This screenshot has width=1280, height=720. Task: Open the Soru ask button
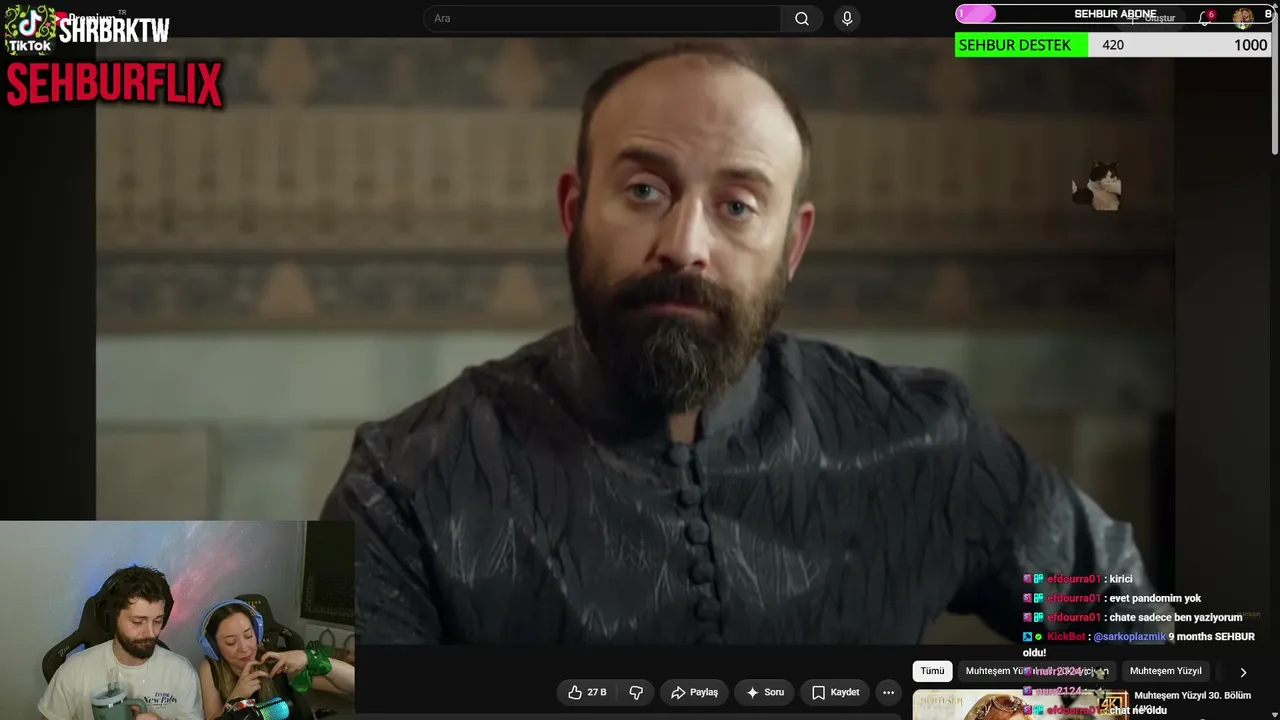pos(765,692)
